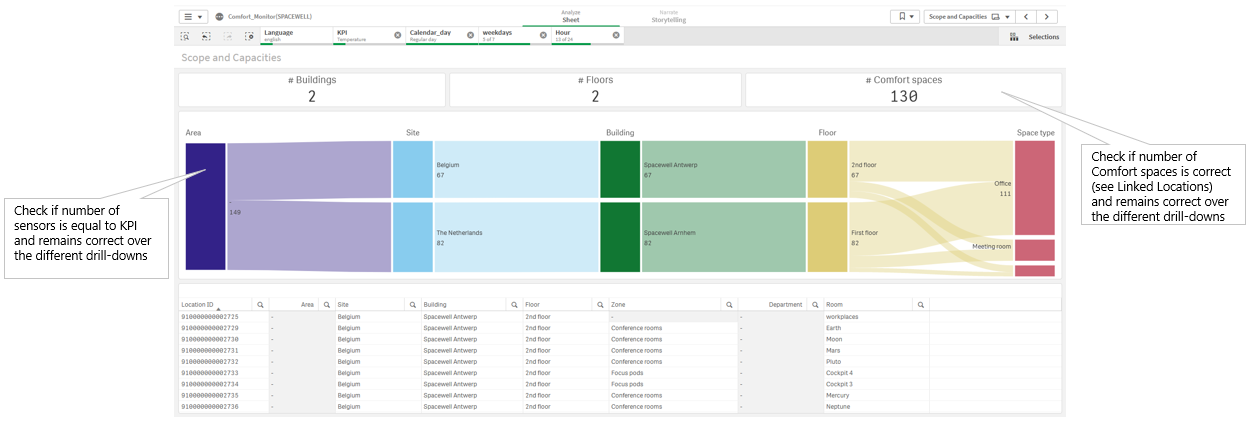Open the Scope and Capacities sheet selector
The image size is (1250, 426).
click(x=968, y=17)
